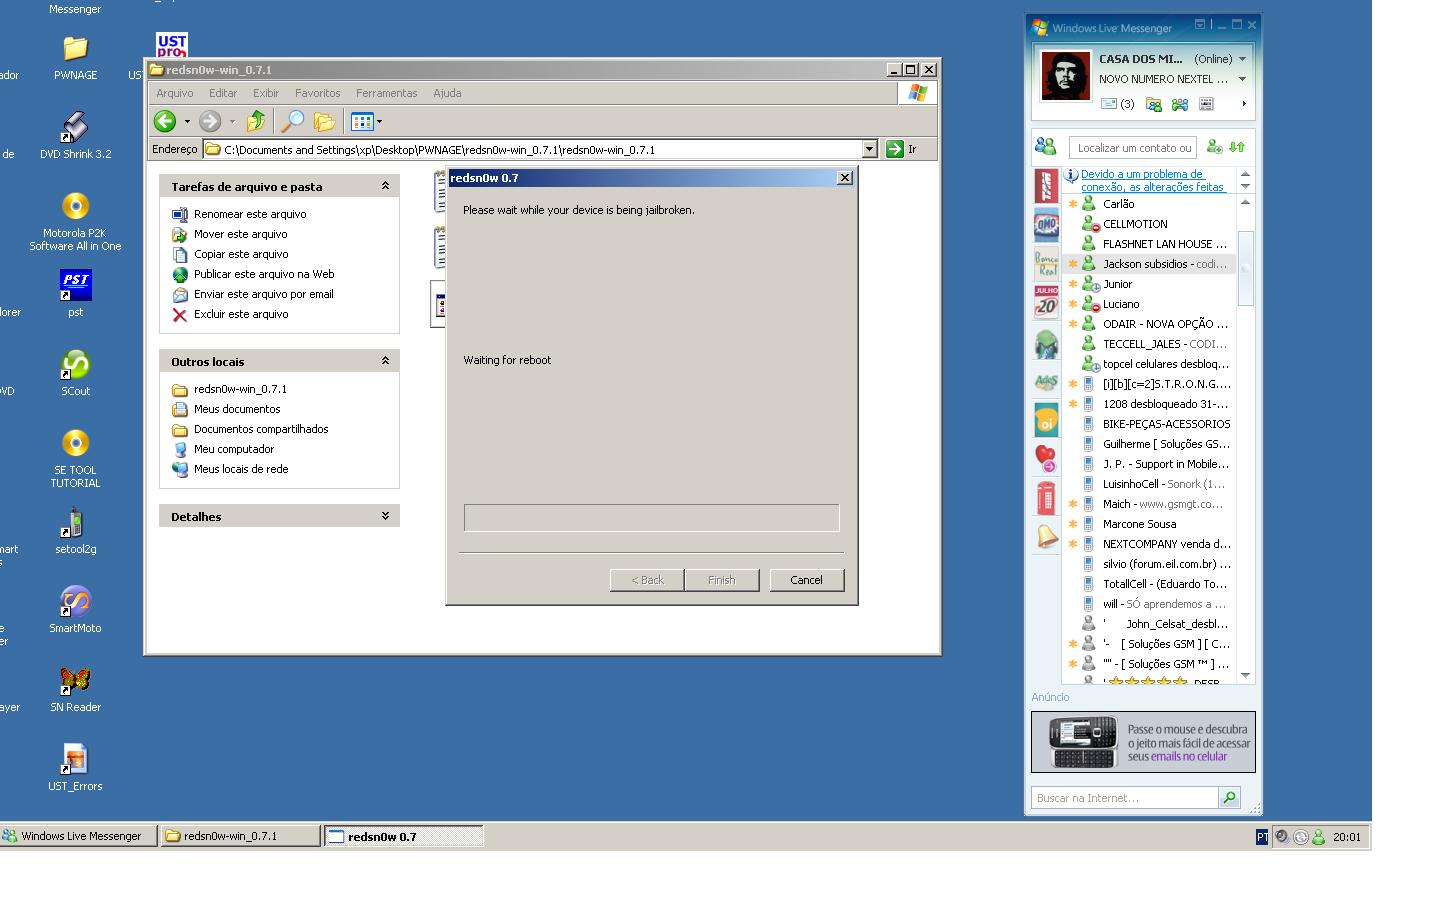Screen dimensions: 1440x900
Task: Open the Explorer Search magnifier tool
Action: pyautogui.click(x=291, y=121)
